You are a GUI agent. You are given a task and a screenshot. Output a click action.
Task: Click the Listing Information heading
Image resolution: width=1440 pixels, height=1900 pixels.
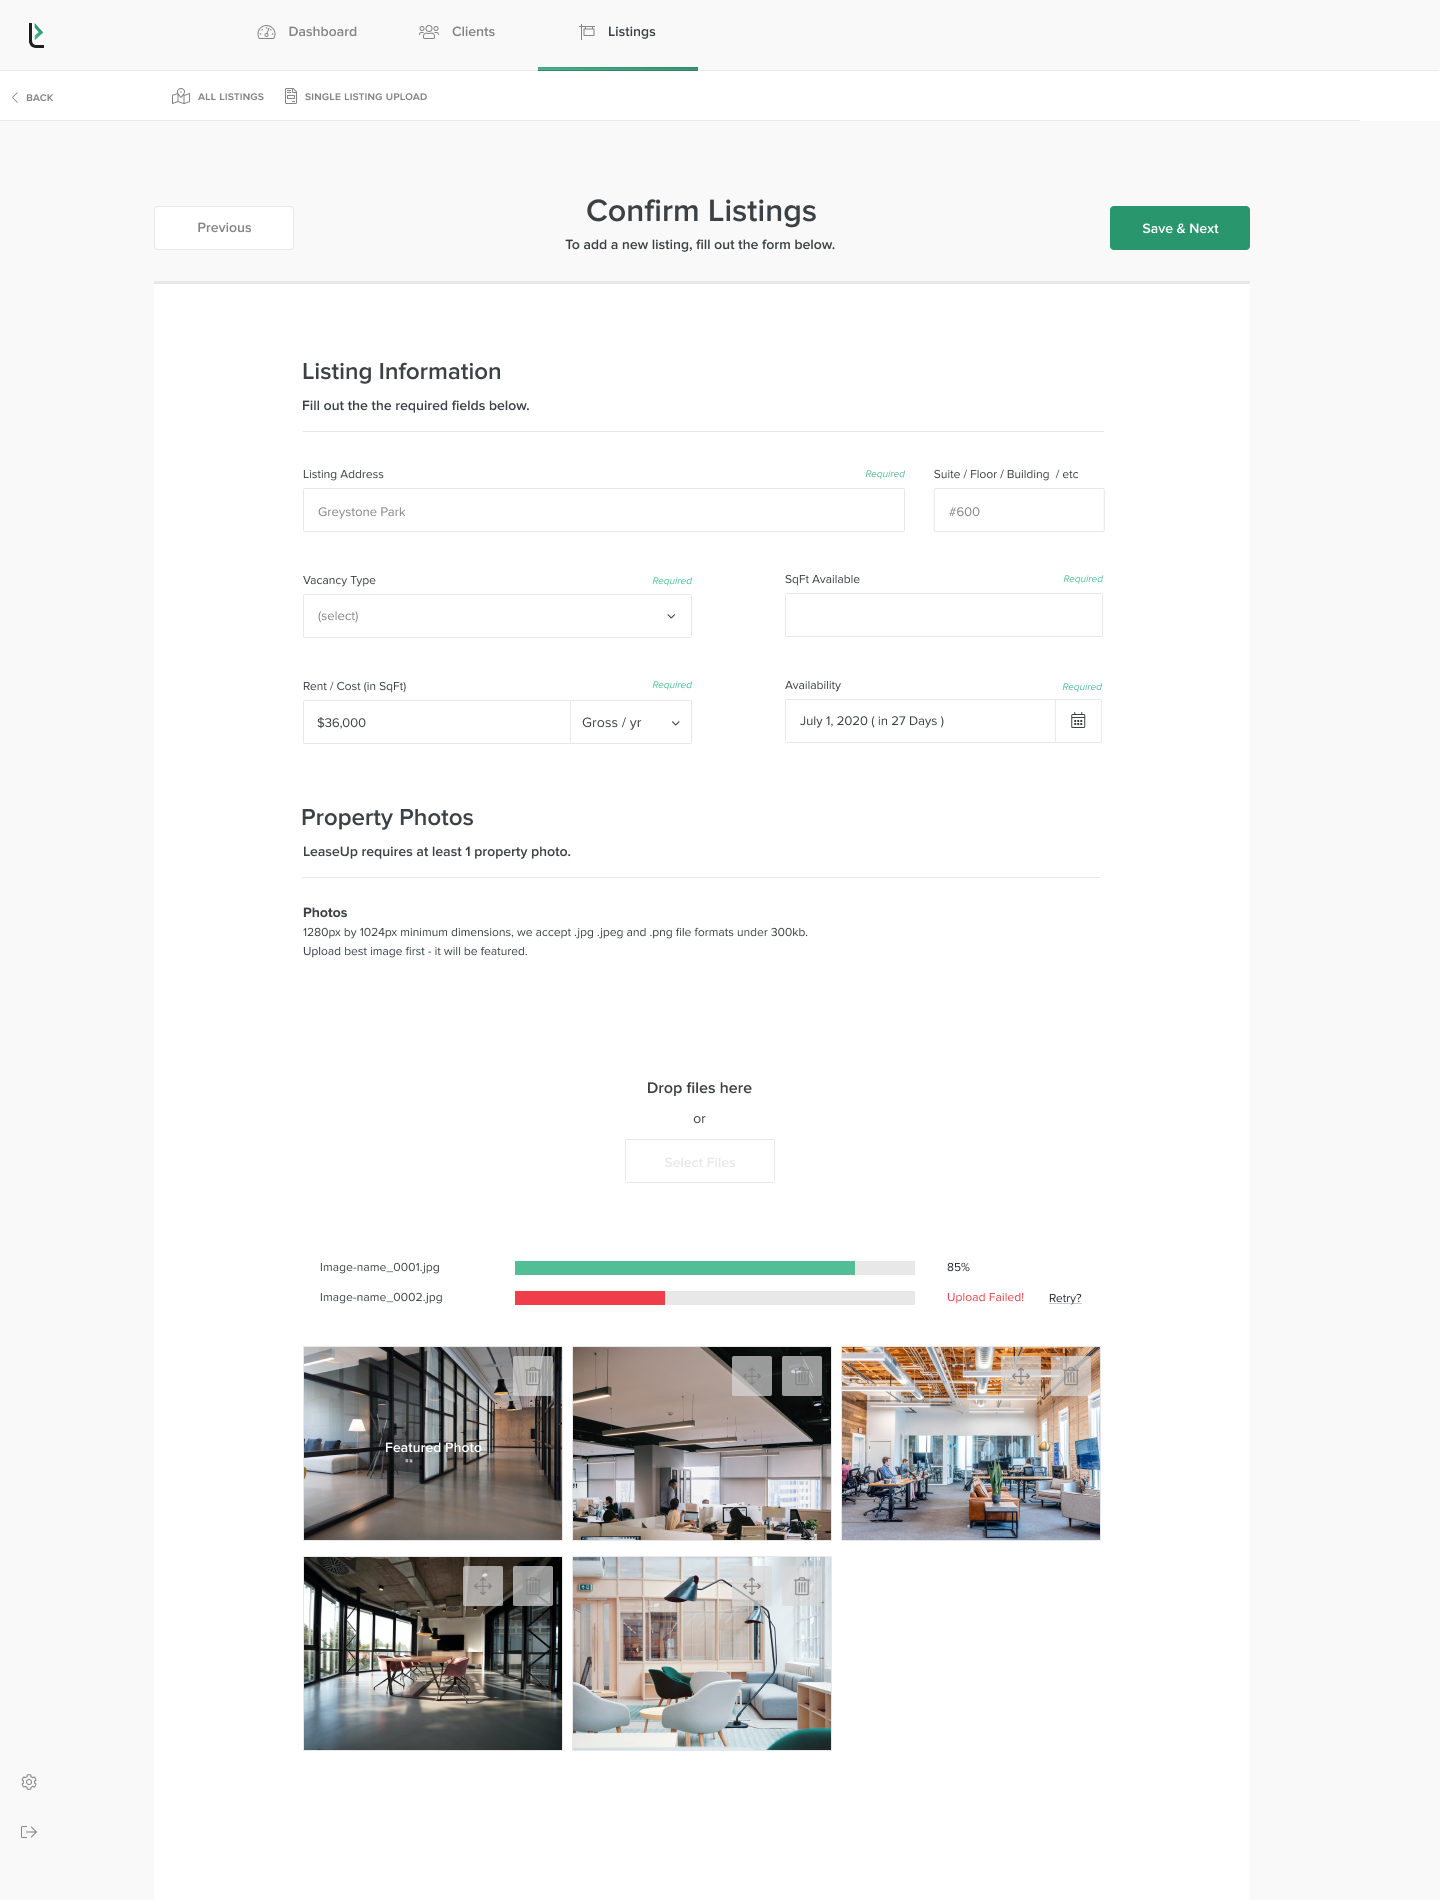point(402,372)
